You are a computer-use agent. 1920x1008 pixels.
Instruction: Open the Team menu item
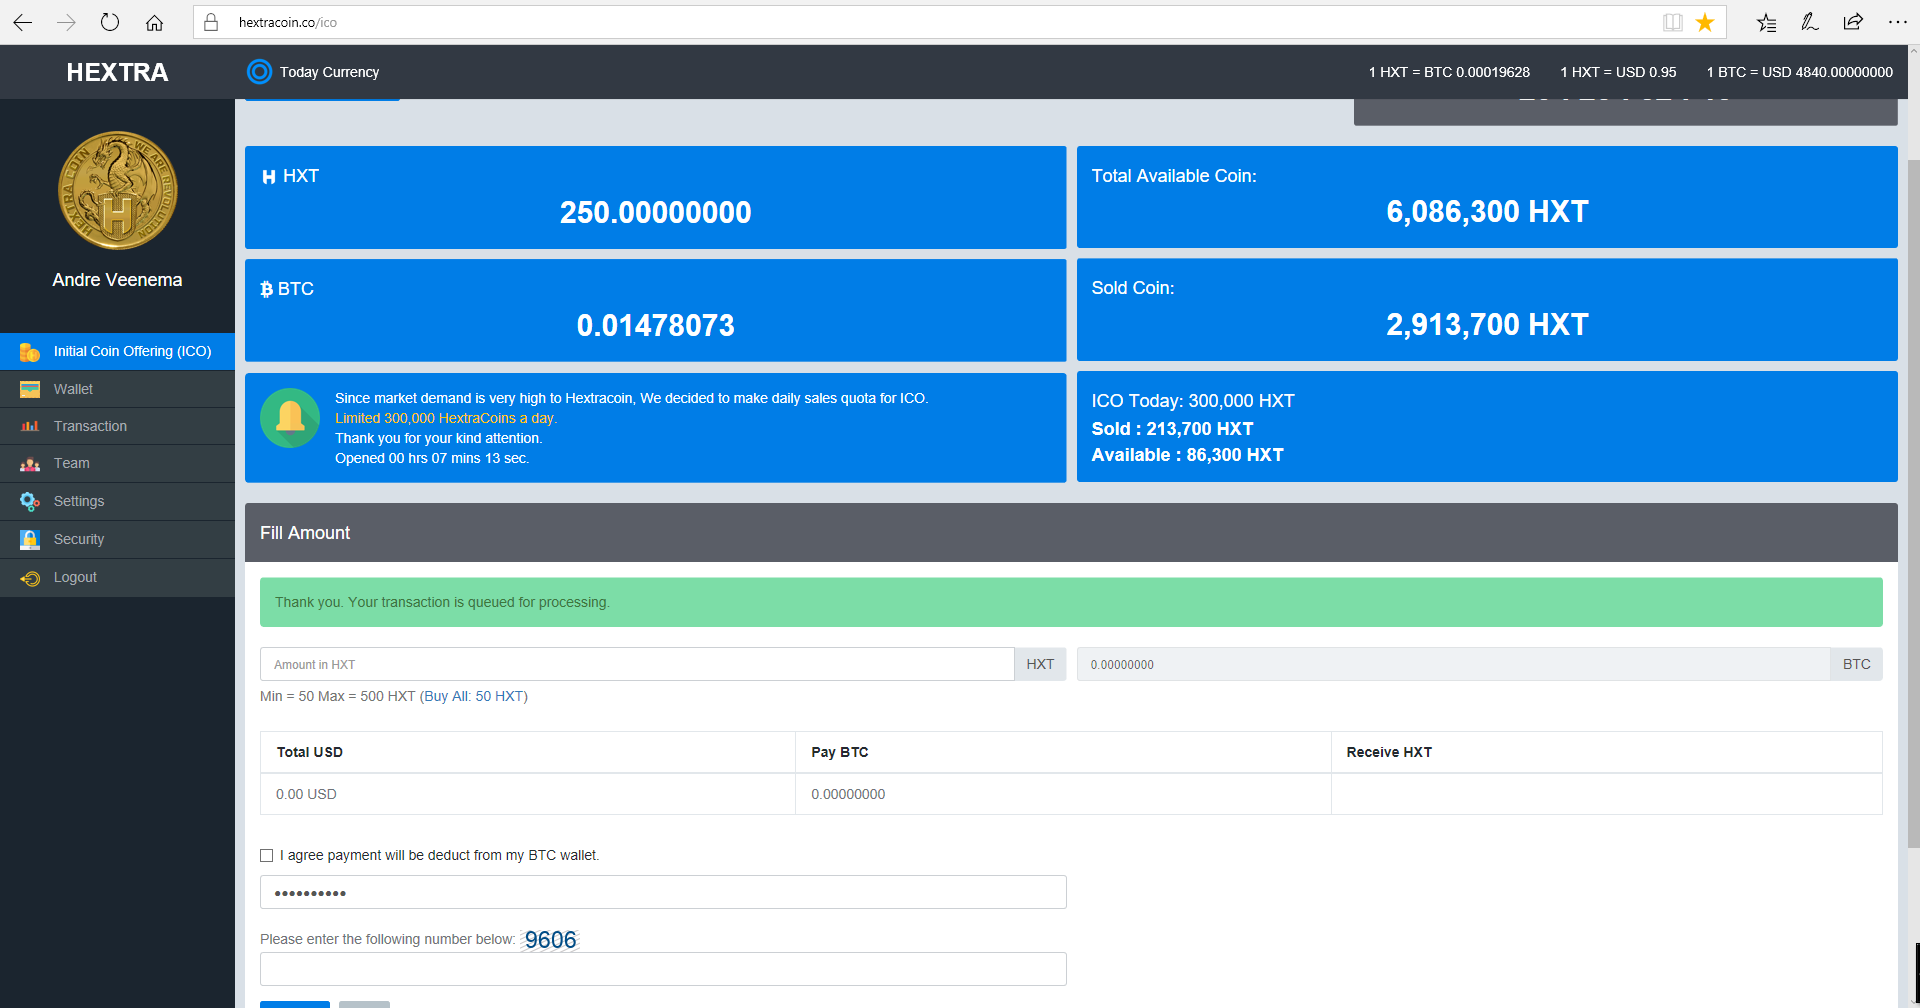[117, 464]
